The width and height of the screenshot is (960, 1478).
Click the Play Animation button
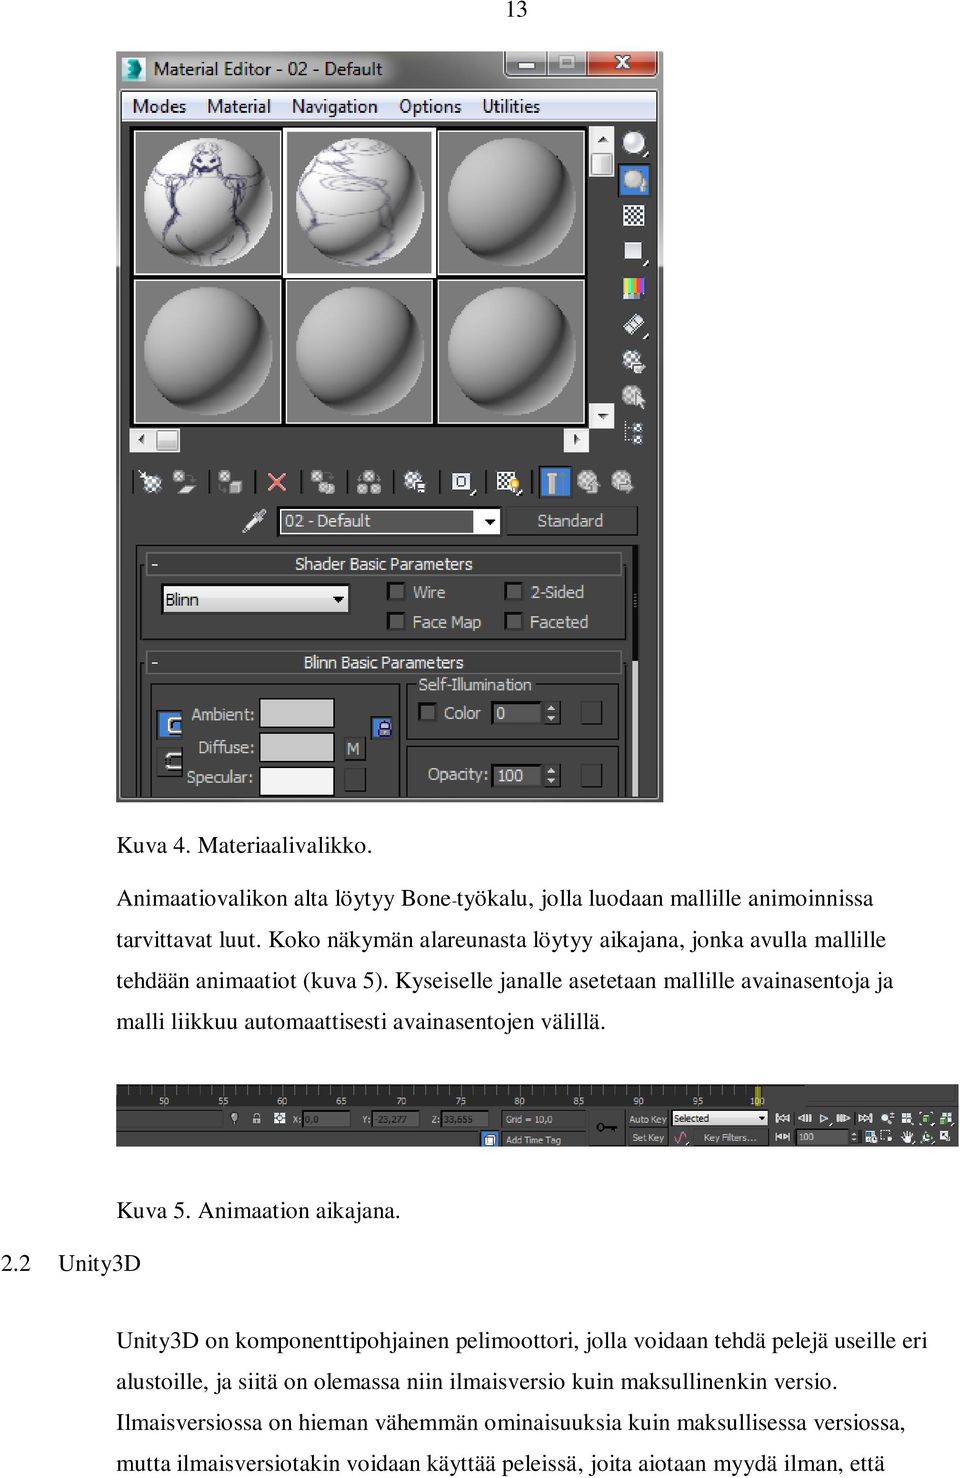tap(824, 1119)
